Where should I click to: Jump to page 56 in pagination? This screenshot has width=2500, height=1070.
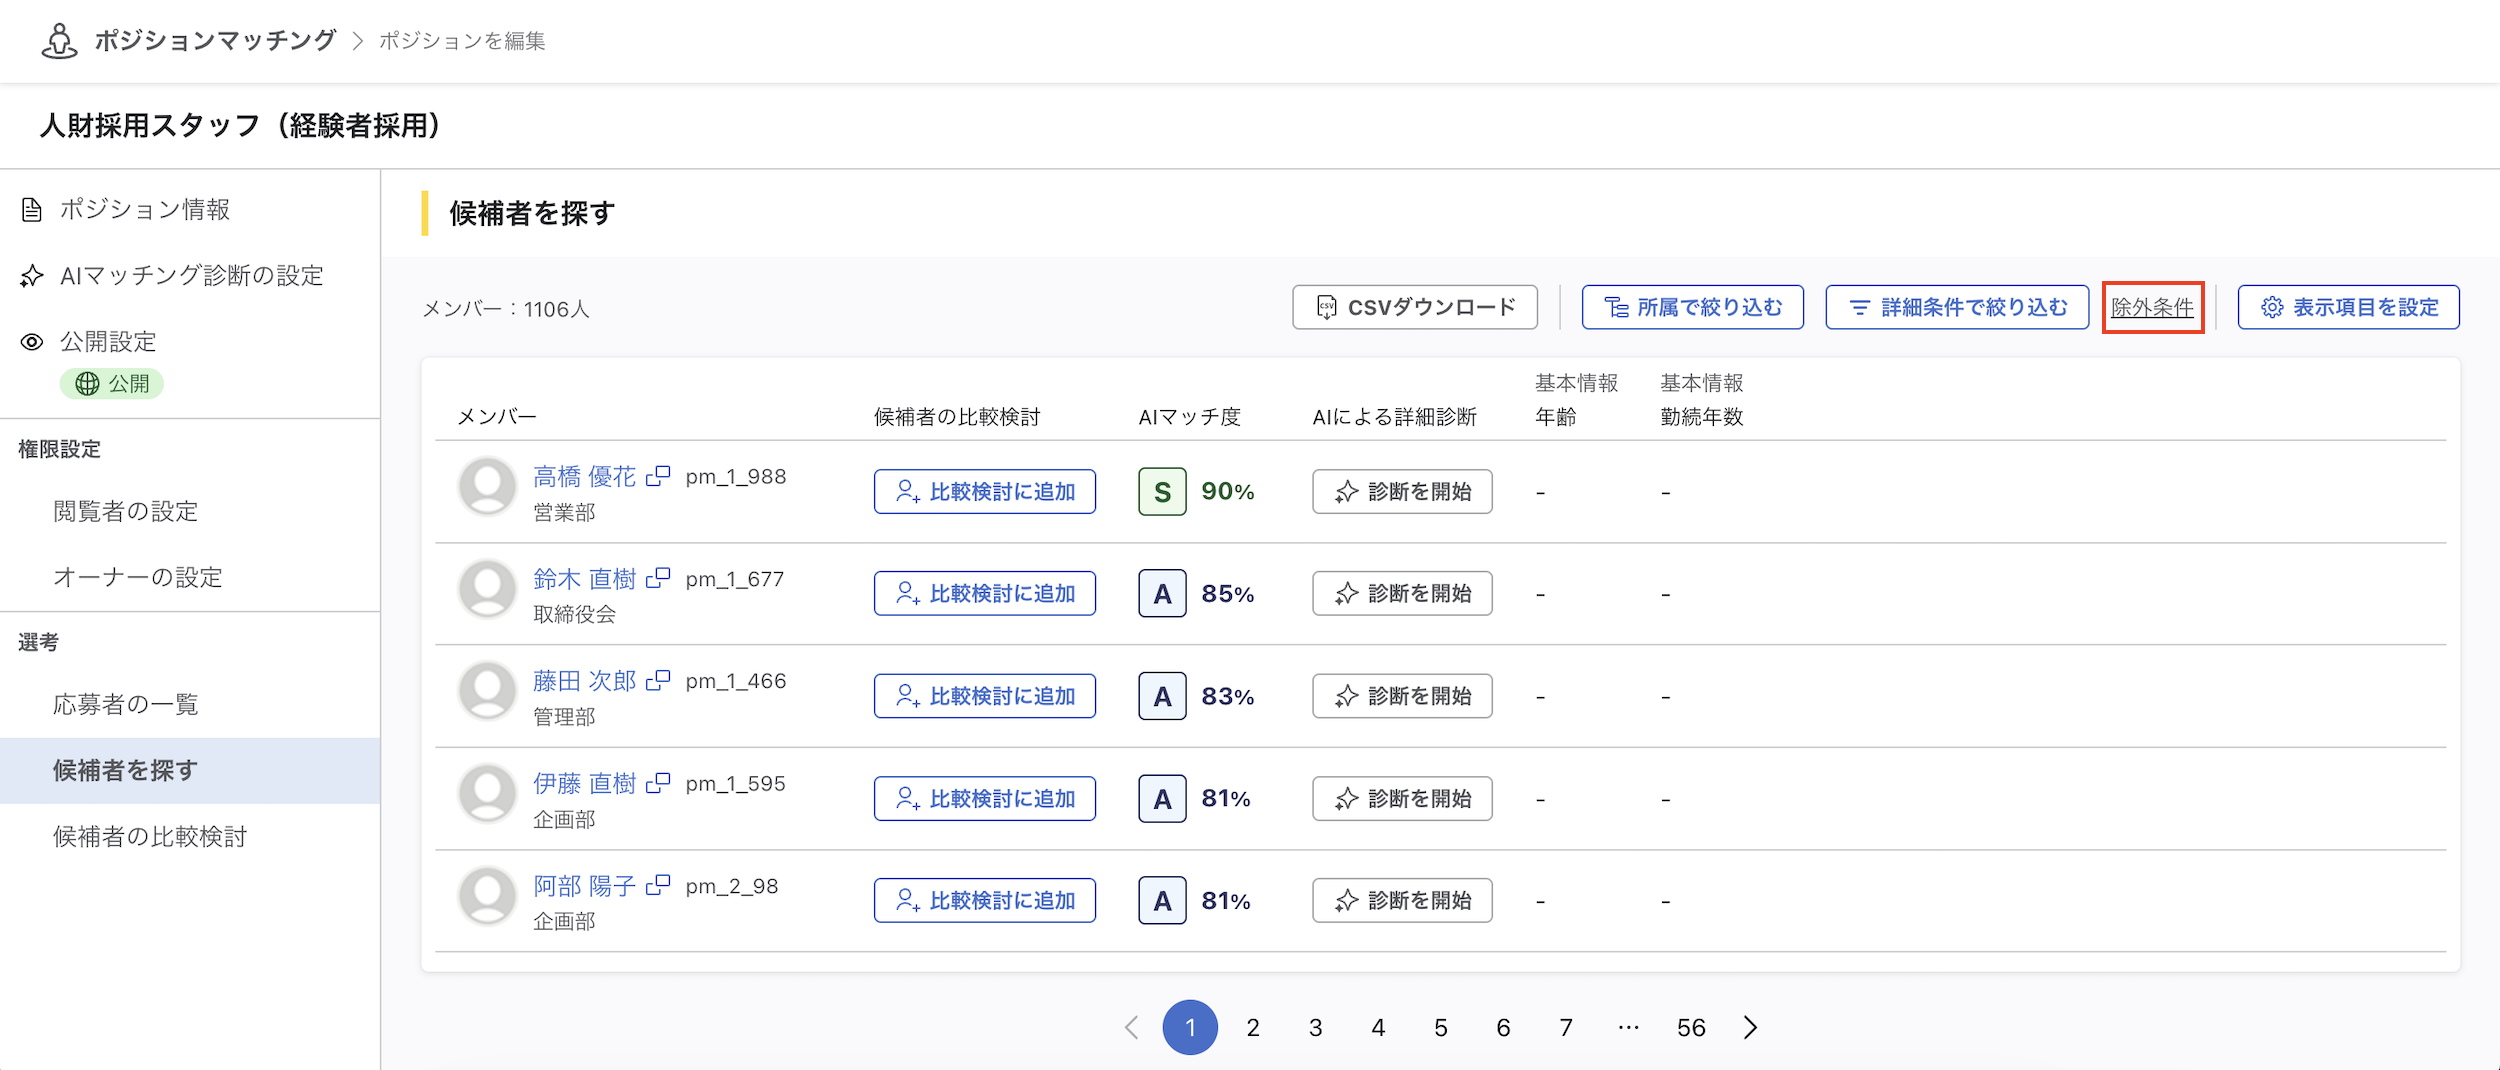point(1691,1027)
